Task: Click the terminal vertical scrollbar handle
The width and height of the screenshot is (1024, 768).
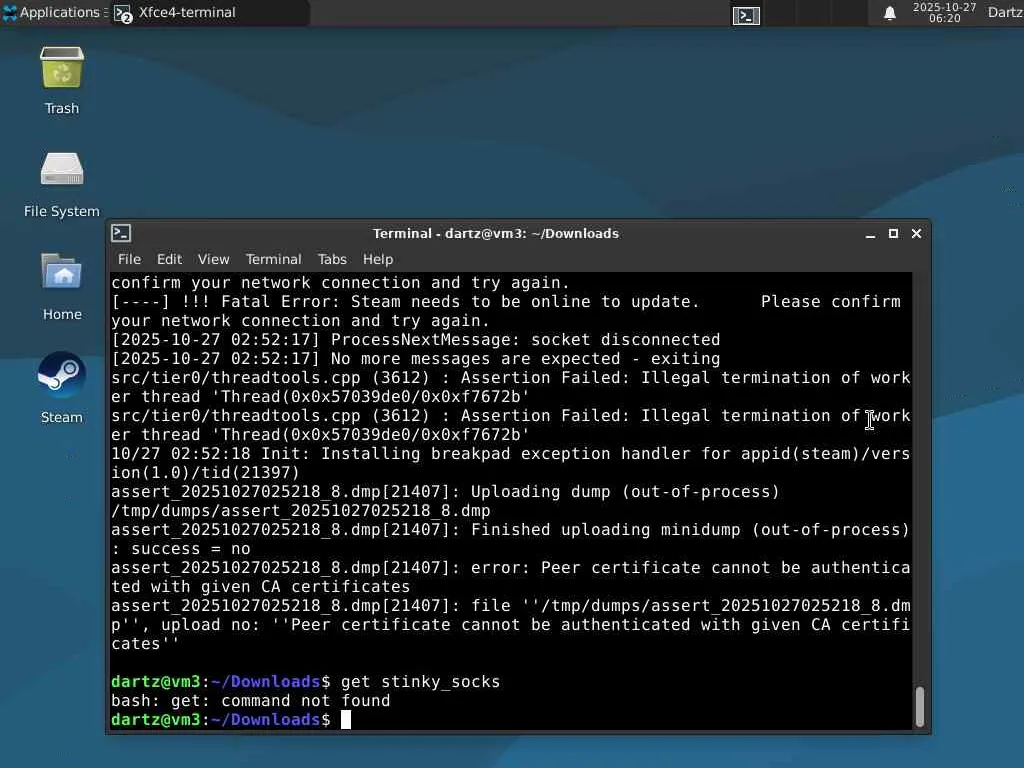Action: (x=920, y=707)
